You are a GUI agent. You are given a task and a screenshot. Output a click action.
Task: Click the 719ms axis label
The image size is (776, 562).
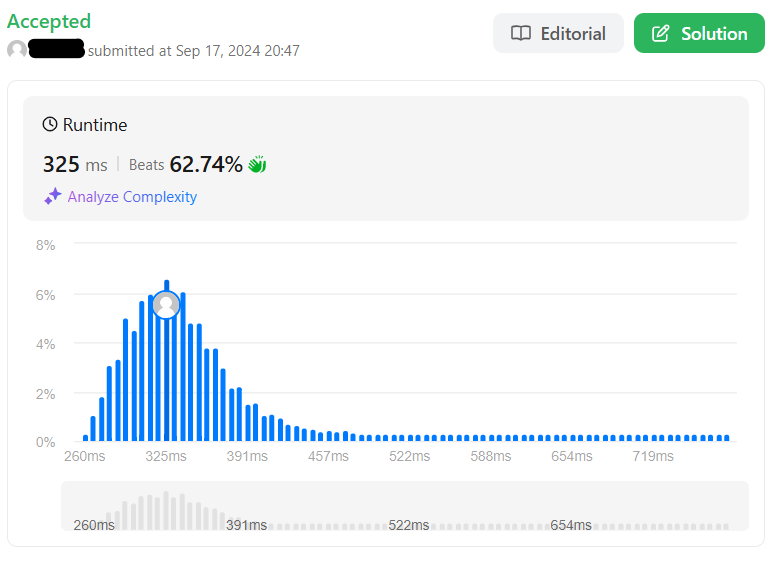653,456
